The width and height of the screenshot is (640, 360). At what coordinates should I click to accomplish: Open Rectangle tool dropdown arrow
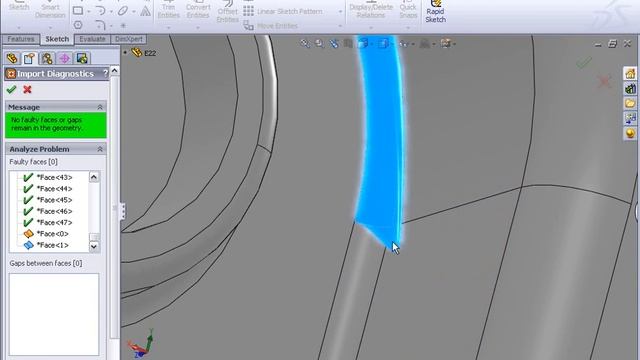pos(89,11)
